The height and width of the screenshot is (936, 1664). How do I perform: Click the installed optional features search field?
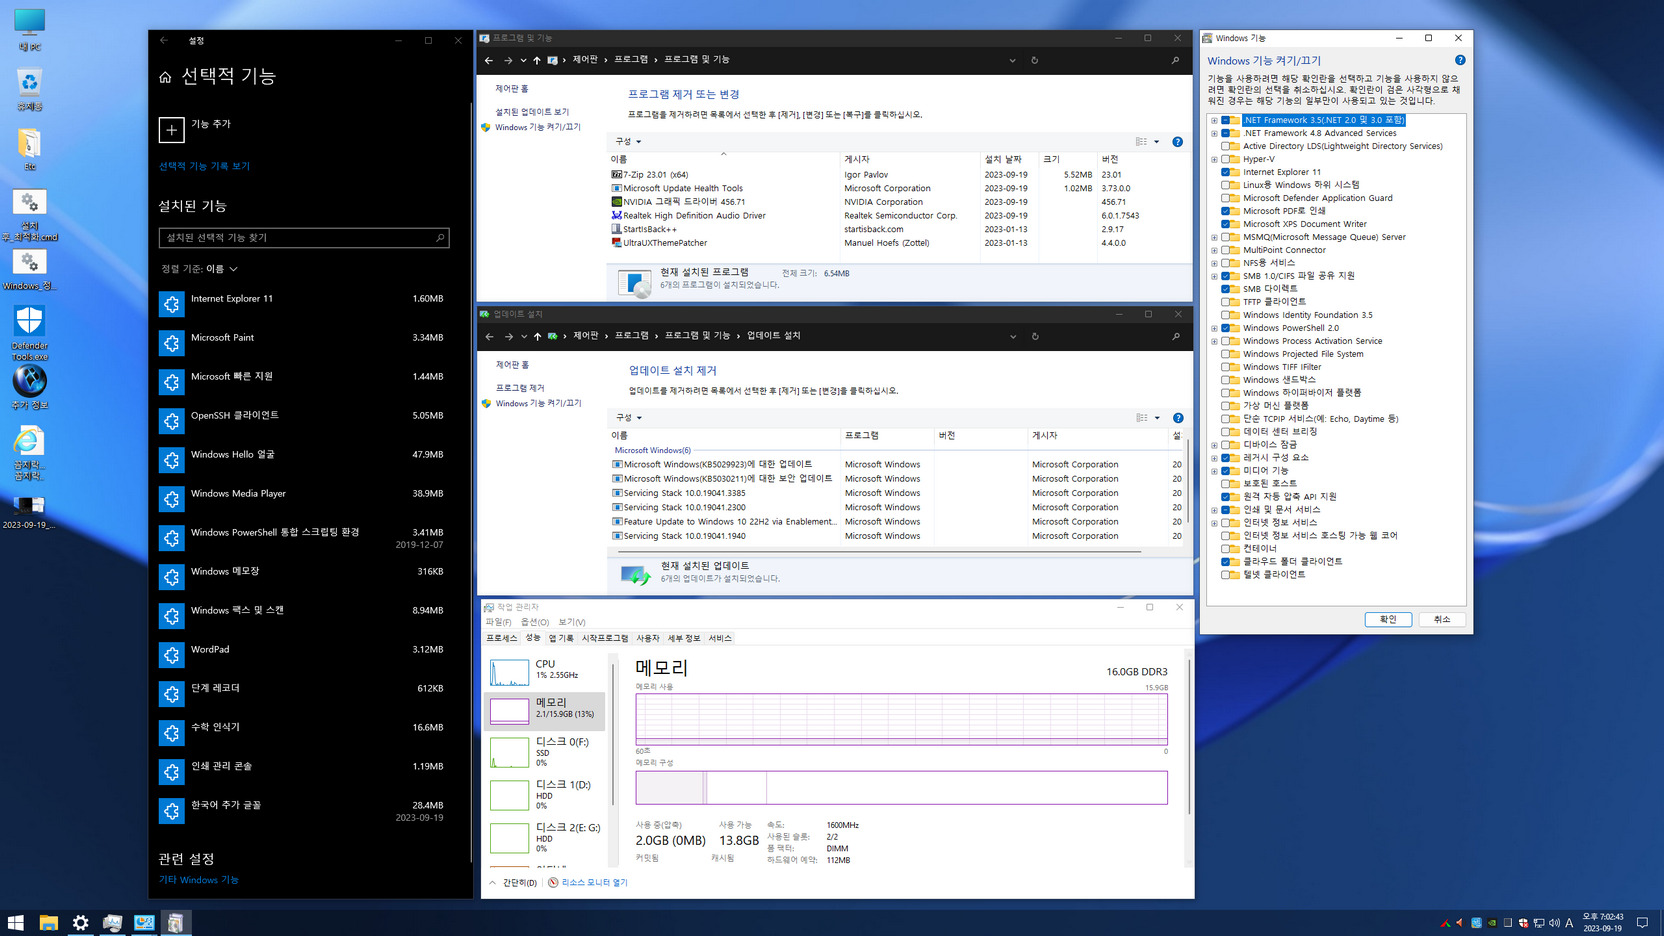coord(304,238)
